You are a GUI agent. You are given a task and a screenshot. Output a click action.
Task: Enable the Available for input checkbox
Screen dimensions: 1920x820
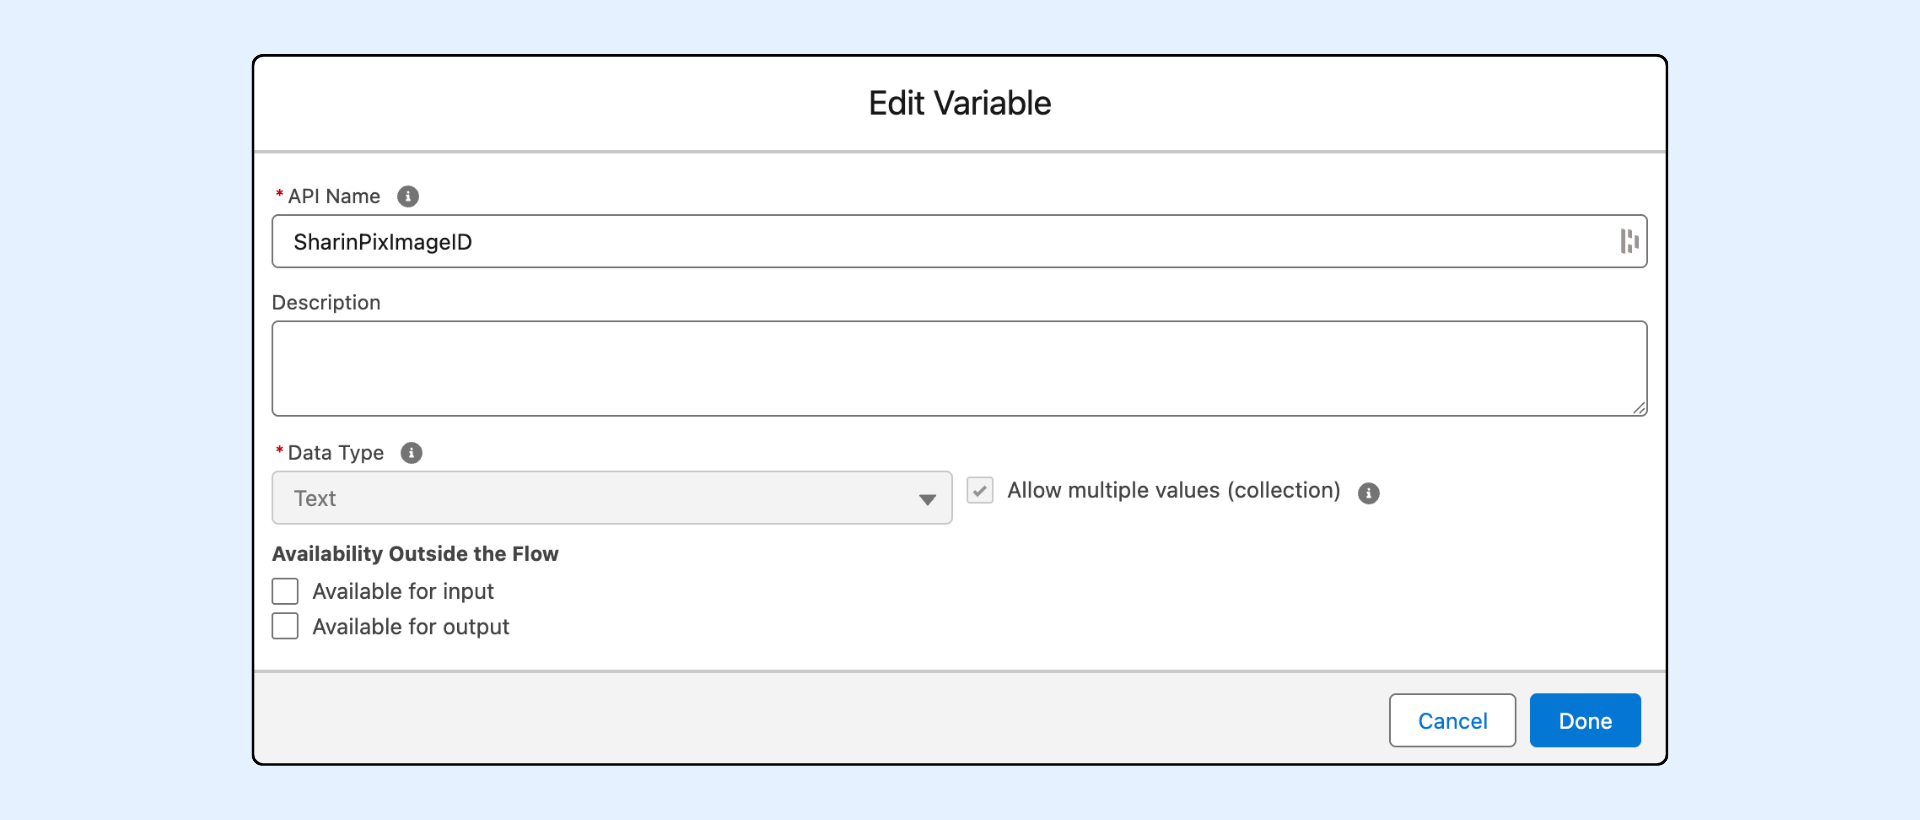point(285,592)
